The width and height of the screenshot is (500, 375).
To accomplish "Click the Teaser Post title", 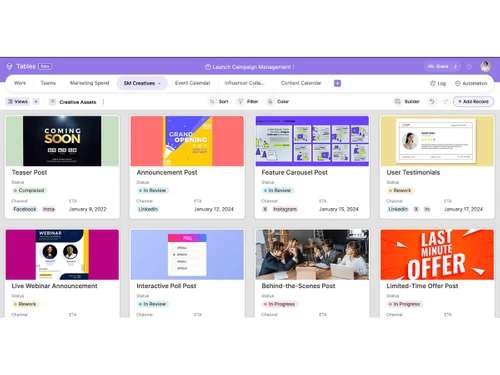I will (x=29, y=172).
